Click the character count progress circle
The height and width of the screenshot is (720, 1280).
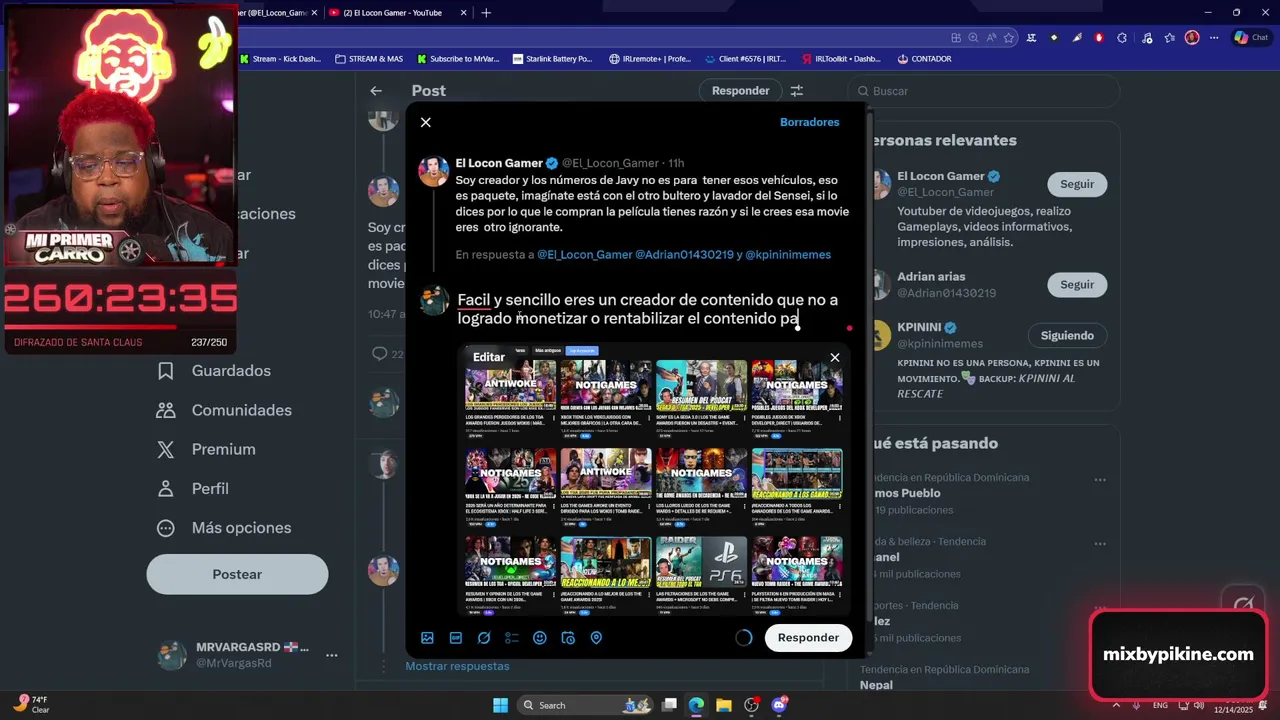pyautogui.click(x=743, y=638)
